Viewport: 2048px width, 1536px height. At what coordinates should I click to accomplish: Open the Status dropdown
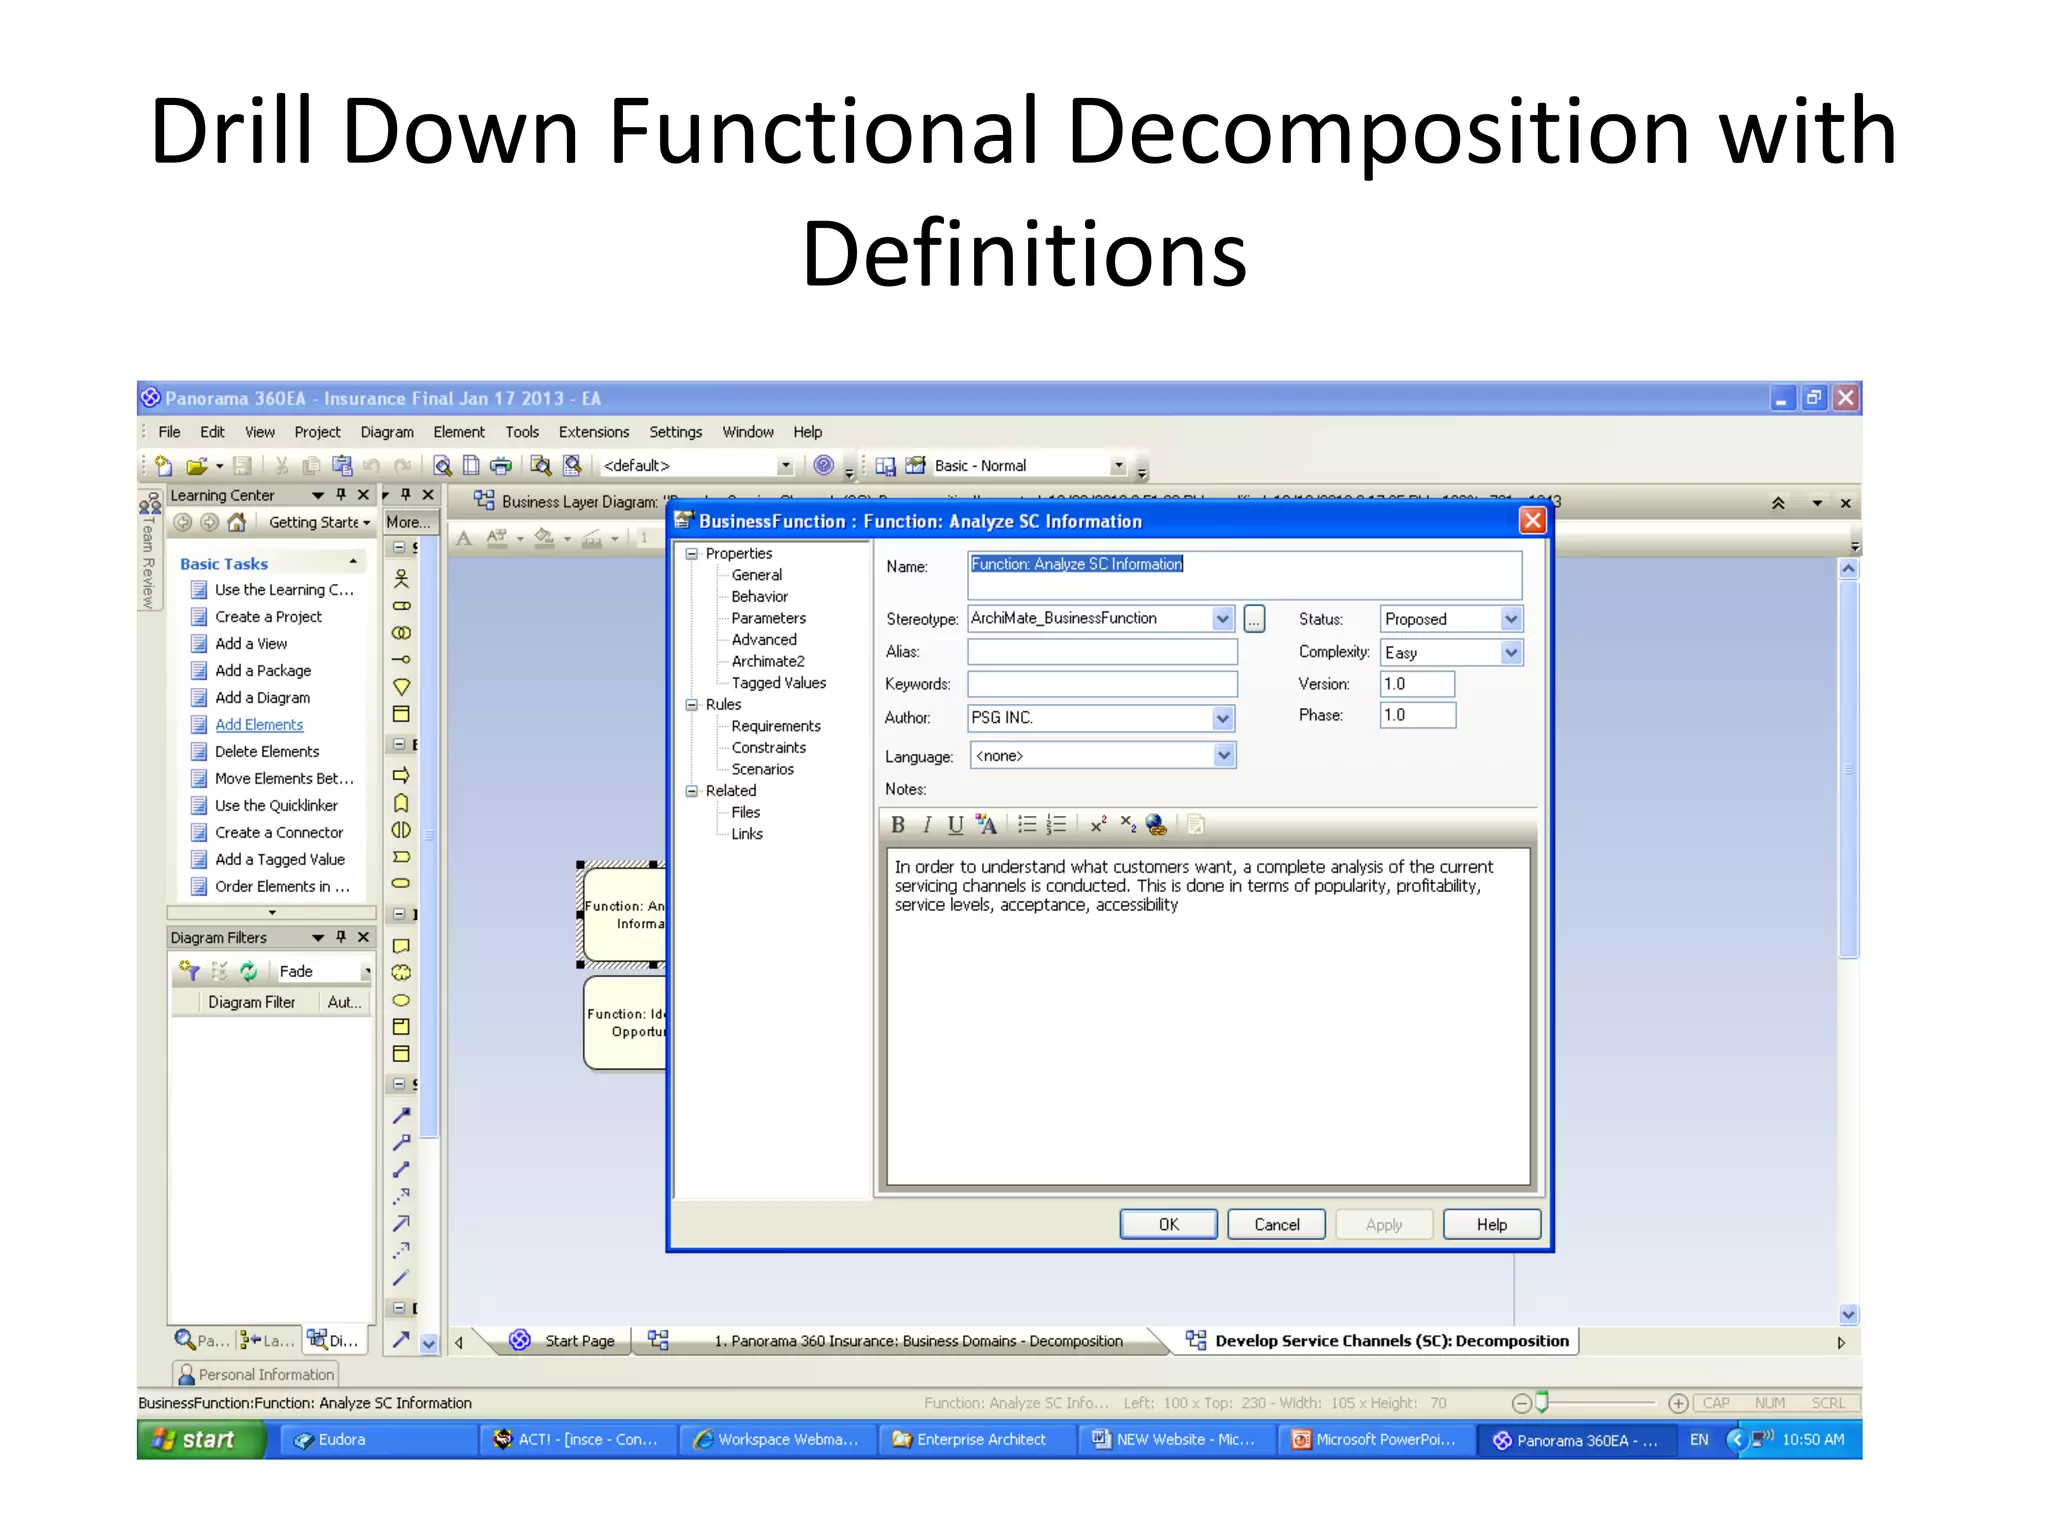tap(1510, 619)
